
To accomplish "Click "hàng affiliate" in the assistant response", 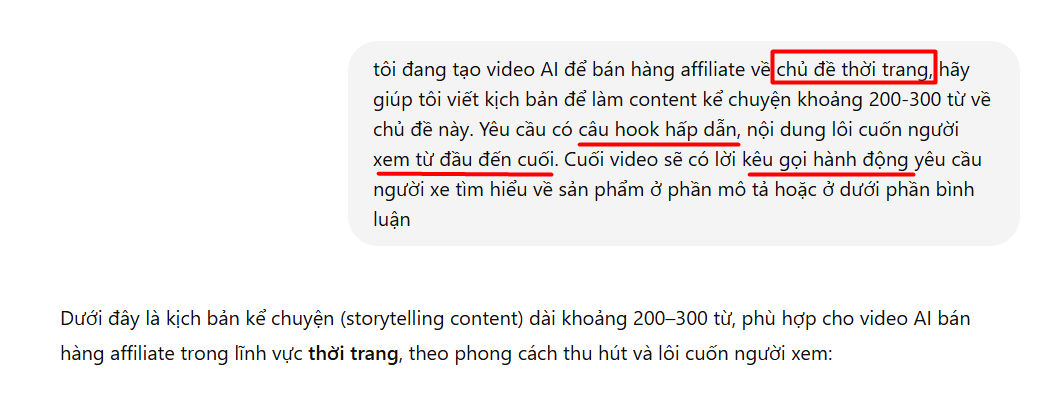I will (110, 353).
